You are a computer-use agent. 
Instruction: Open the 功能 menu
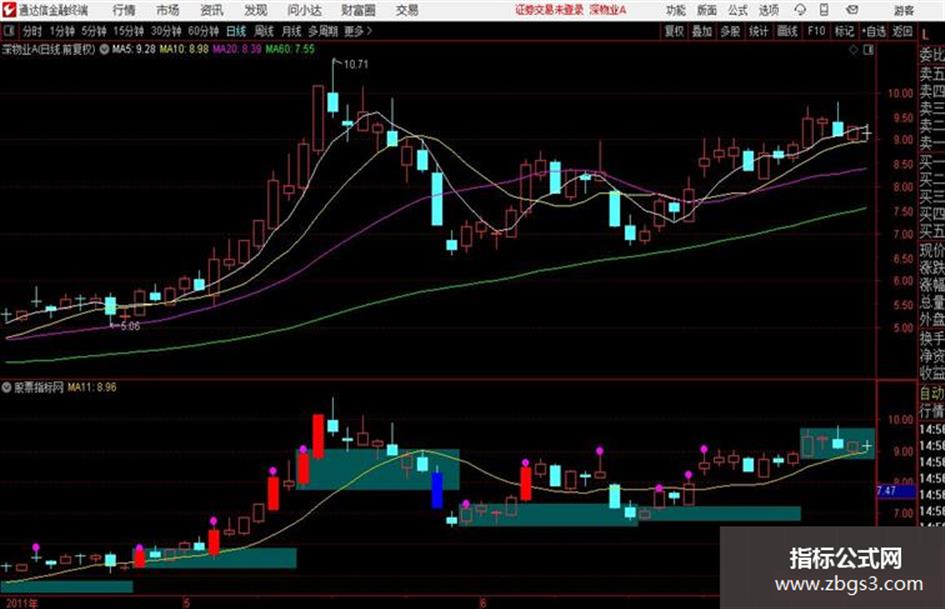click(676, 10)
